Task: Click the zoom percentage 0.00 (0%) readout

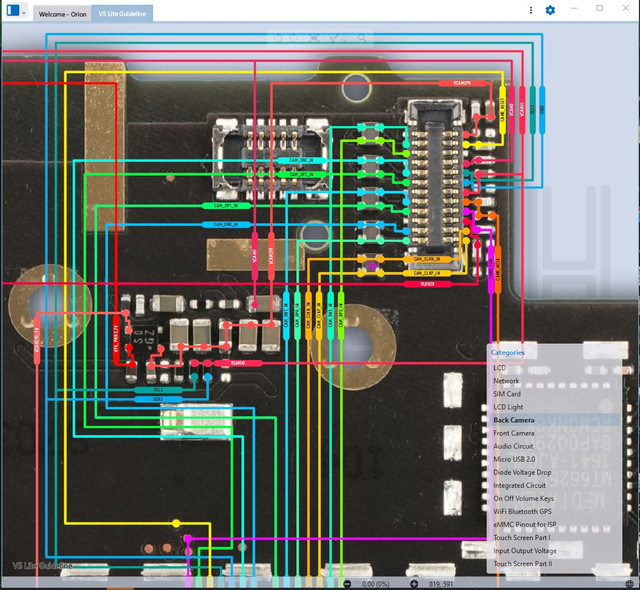Action: (376, 584)
